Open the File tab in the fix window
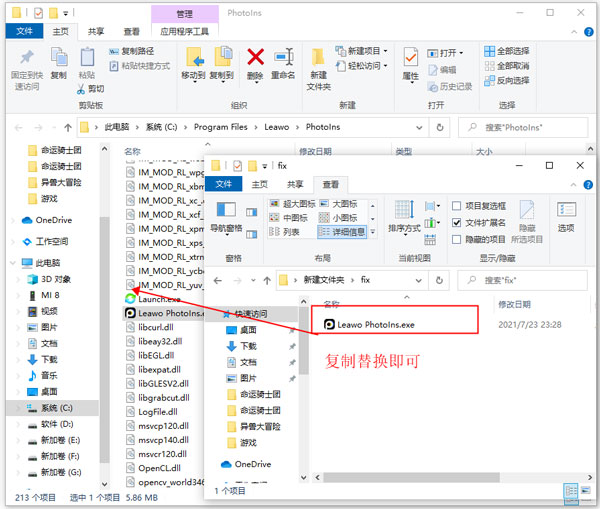 click(x=223, y=184)
